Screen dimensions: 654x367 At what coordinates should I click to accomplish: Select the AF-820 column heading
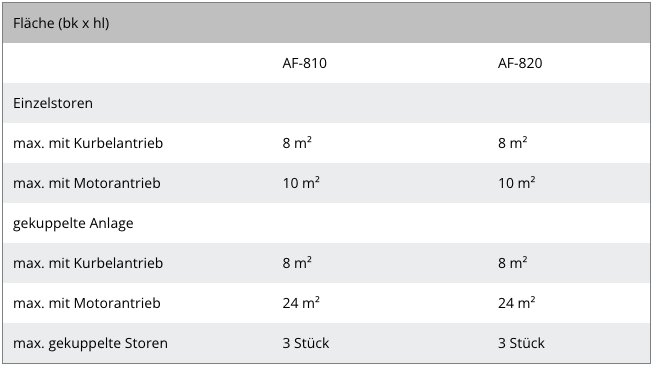click(x=520, y=63)
